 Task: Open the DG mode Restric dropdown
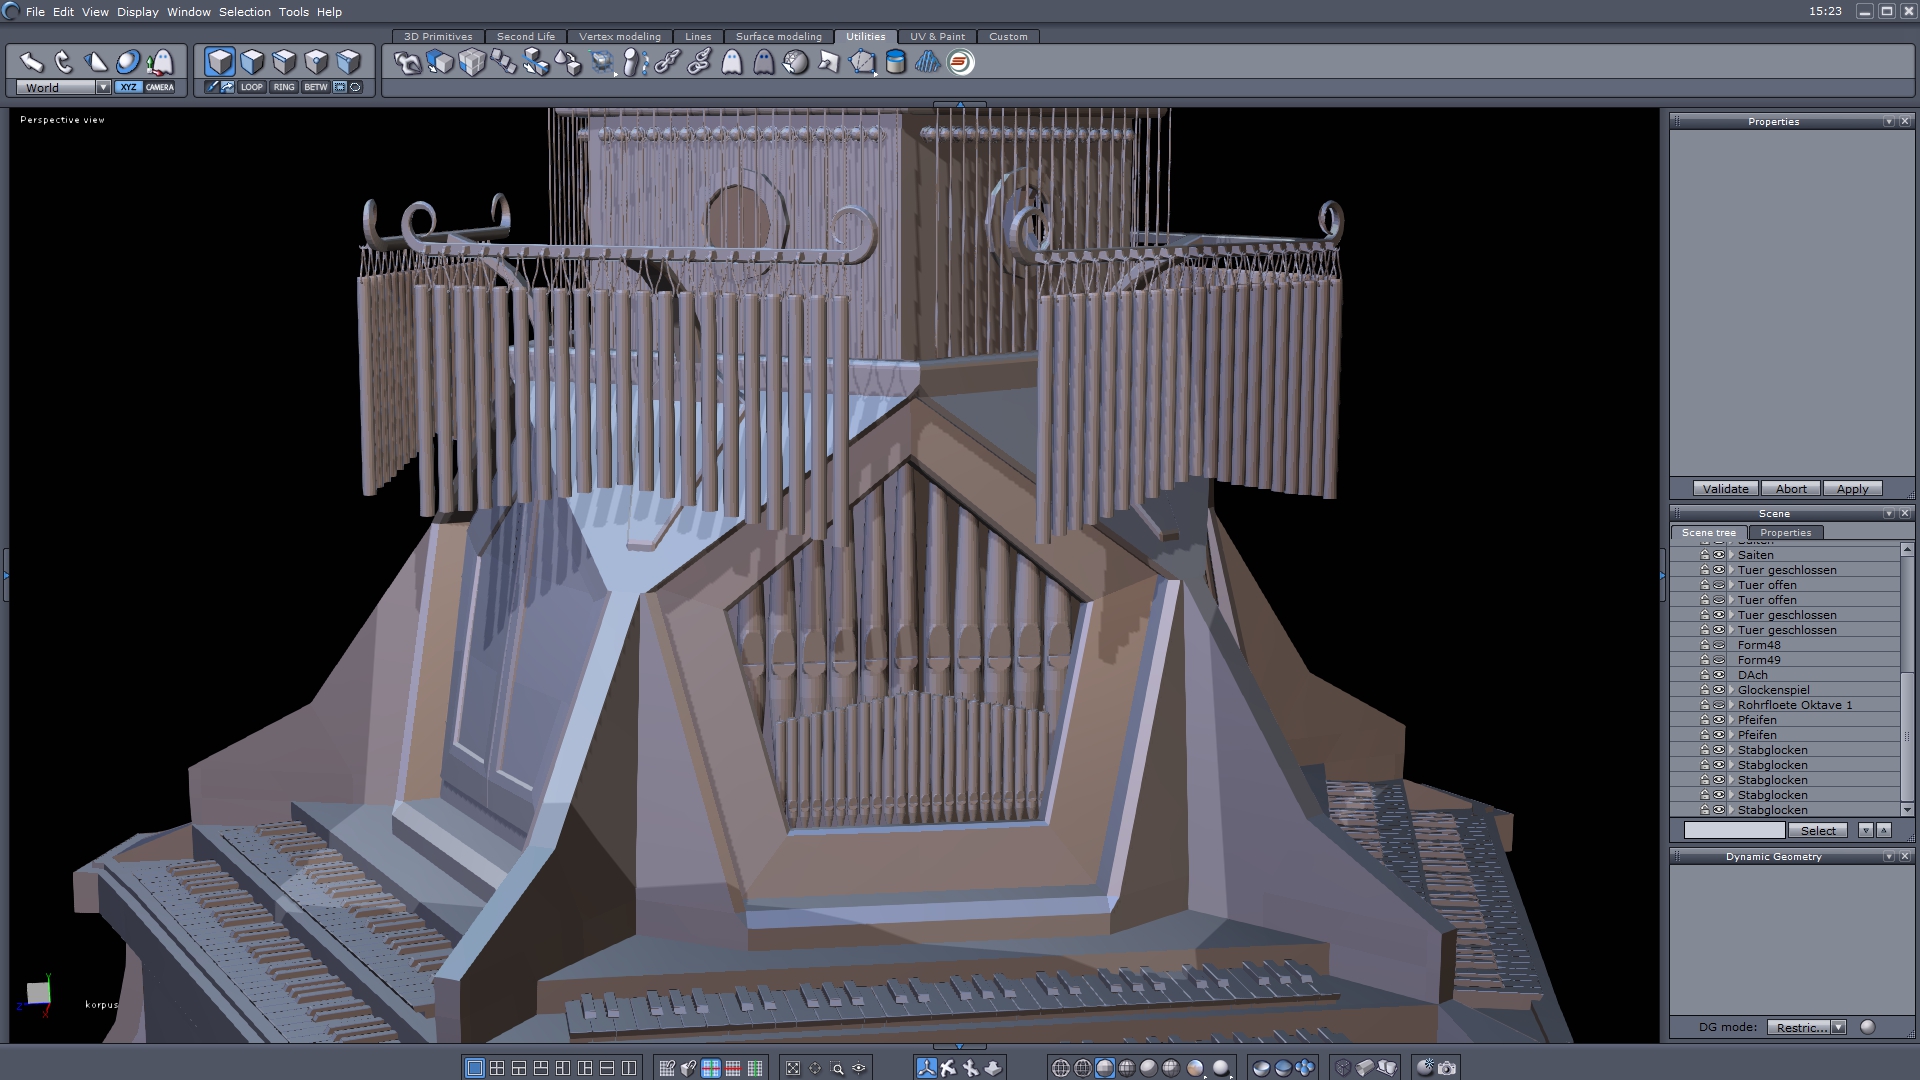pos(1838,1027)
